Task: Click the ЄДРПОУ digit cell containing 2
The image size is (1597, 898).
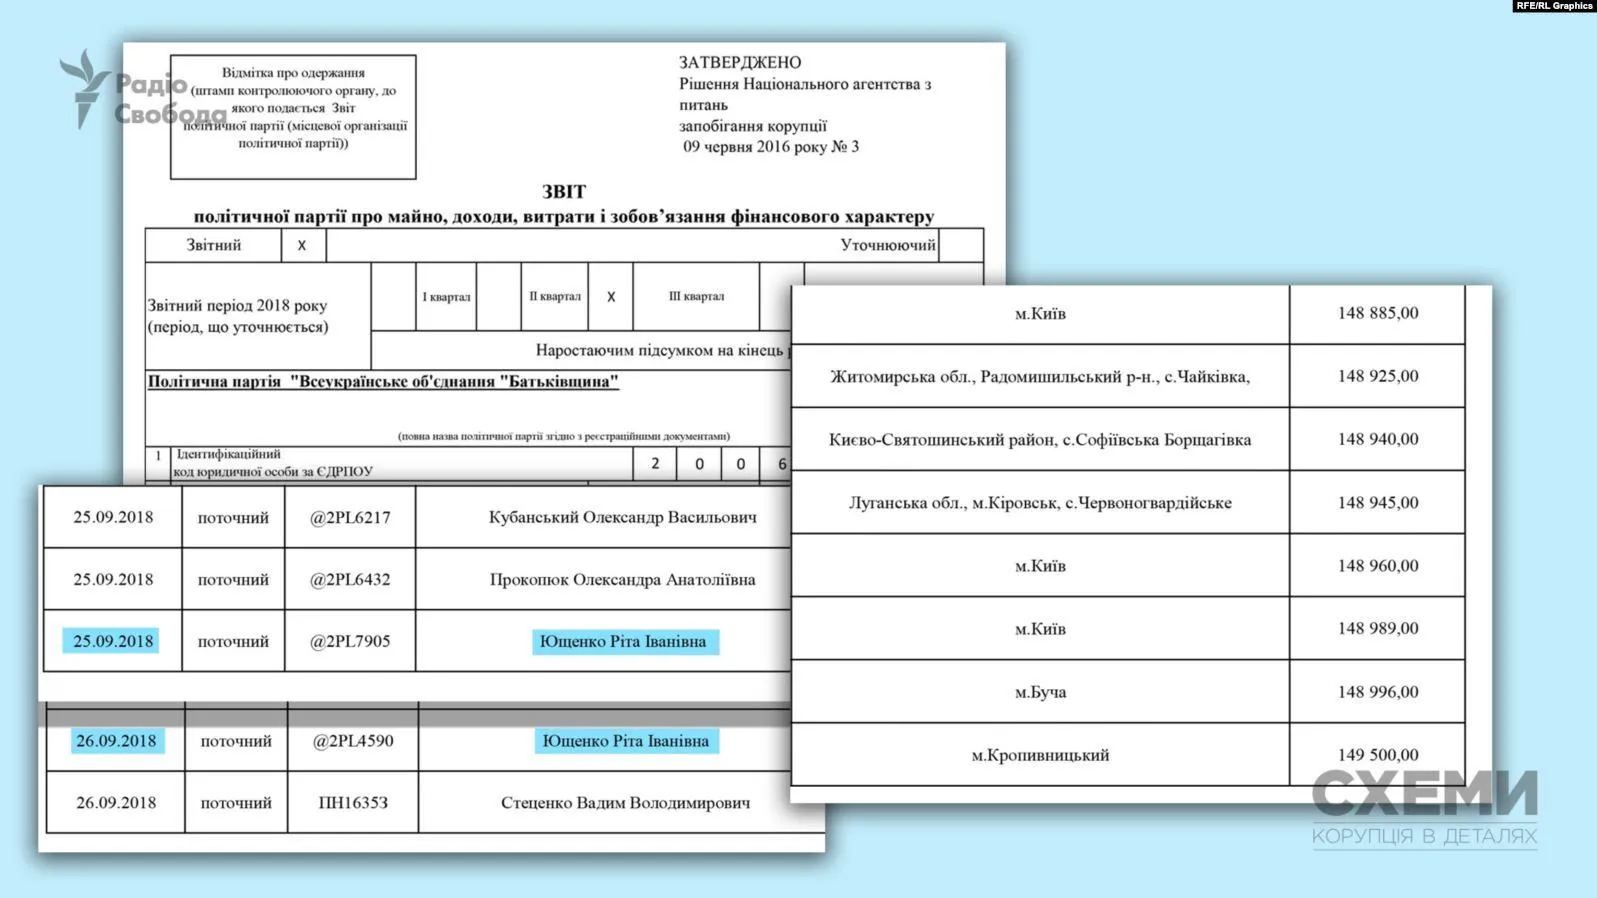Action: 655,464
